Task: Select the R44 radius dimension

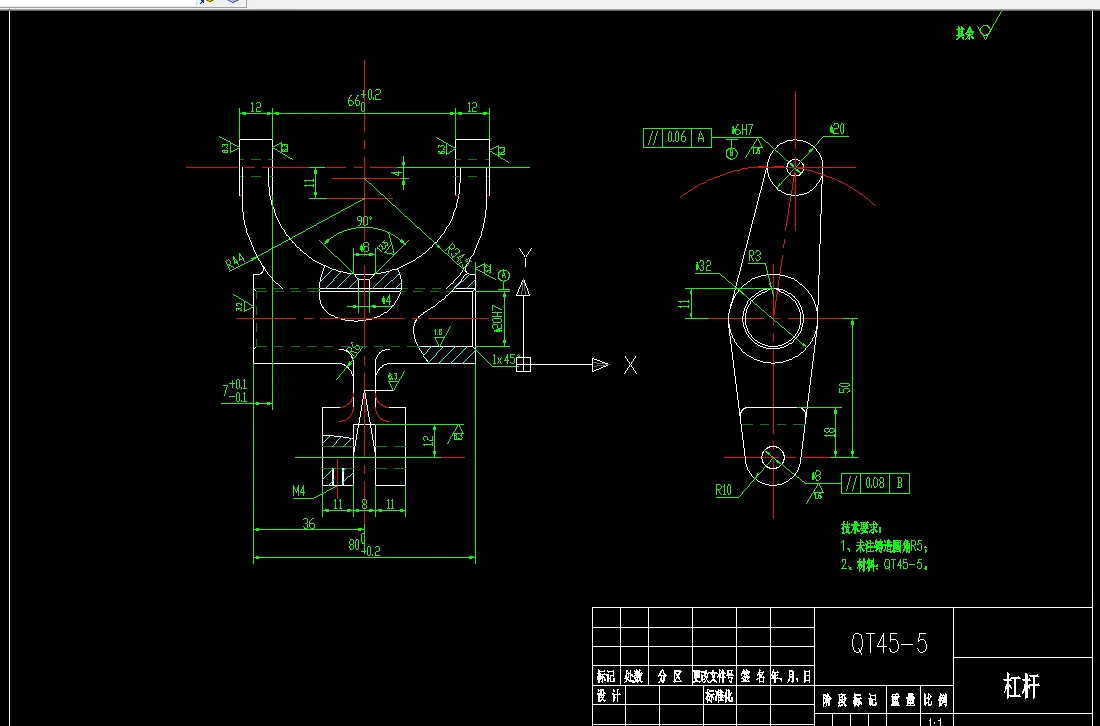Action: click(x=236, y=263)
